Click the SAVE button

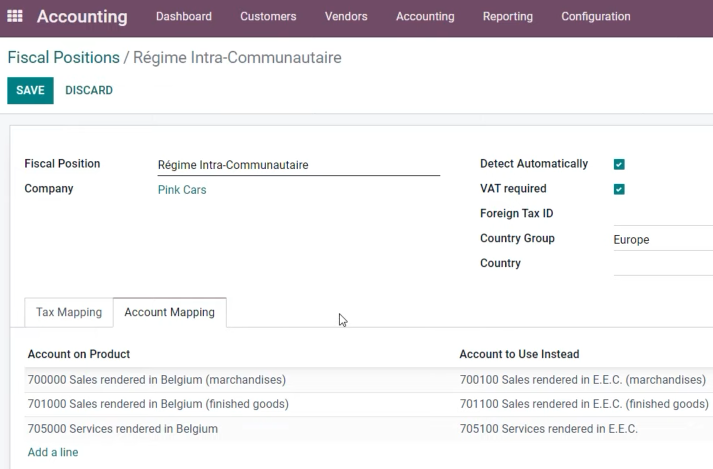pos(30,91)
